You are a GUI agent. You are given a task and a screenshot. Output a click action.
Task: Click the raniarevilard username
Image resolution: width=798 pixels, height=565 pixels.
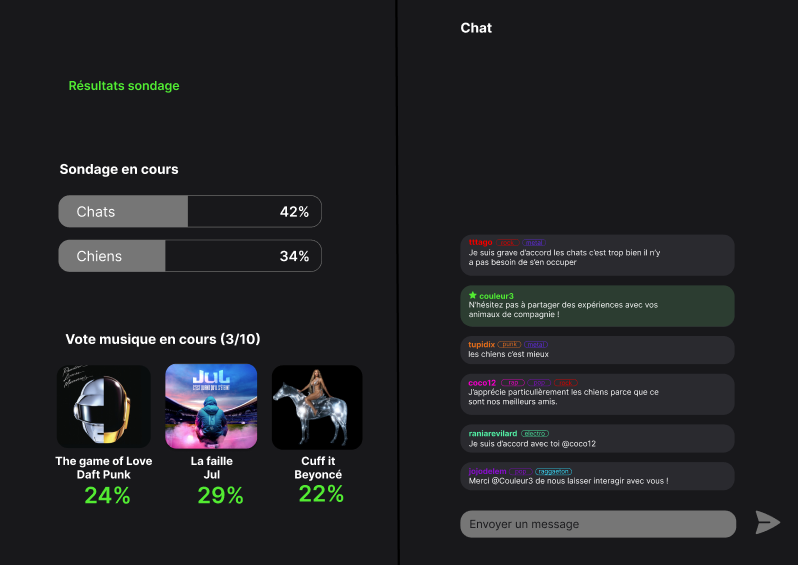coord(493,434)
